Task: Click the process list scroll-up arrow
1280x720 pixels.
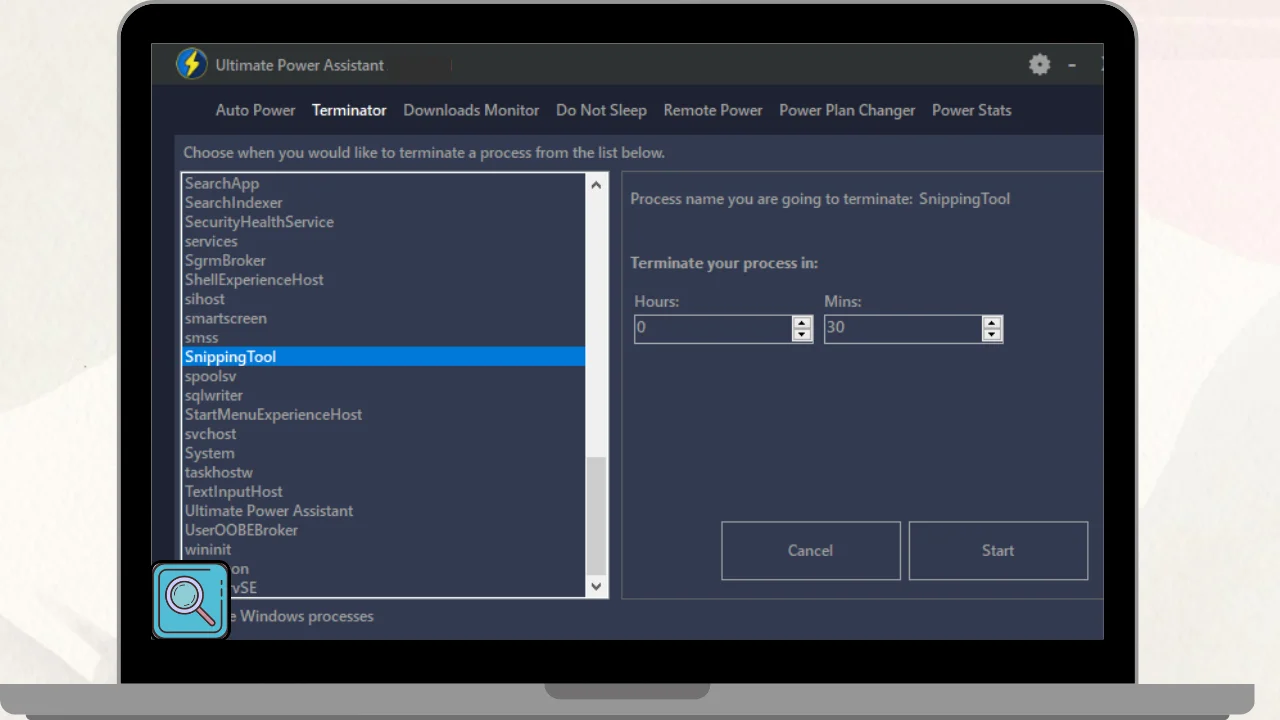Action: click(x=596, y=185)
